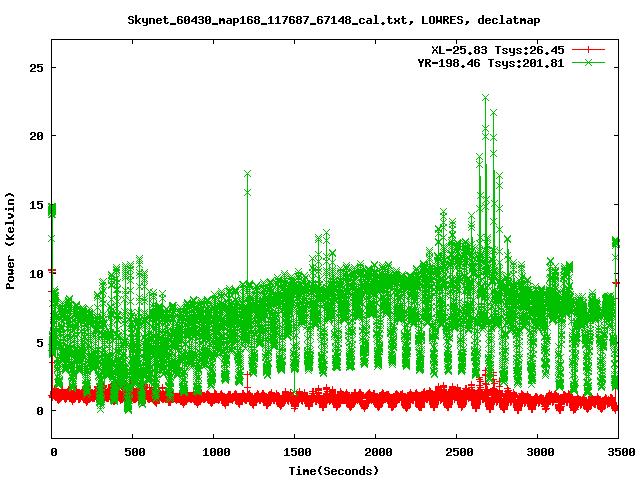The height and width of the screenshot is (480, 640).
Task: Click x-axis tick label 1000
Action: click(x=216, y=452)
